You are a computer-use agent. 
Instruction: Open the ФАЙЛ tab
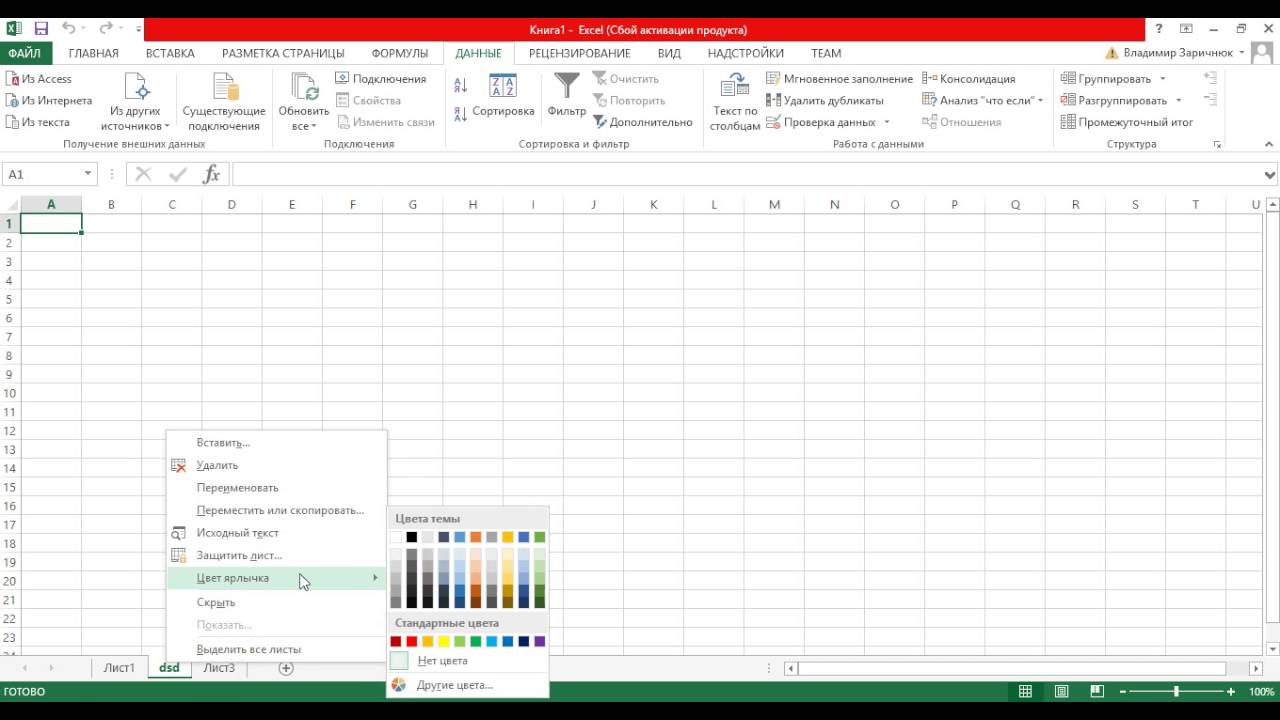(24, 53)
